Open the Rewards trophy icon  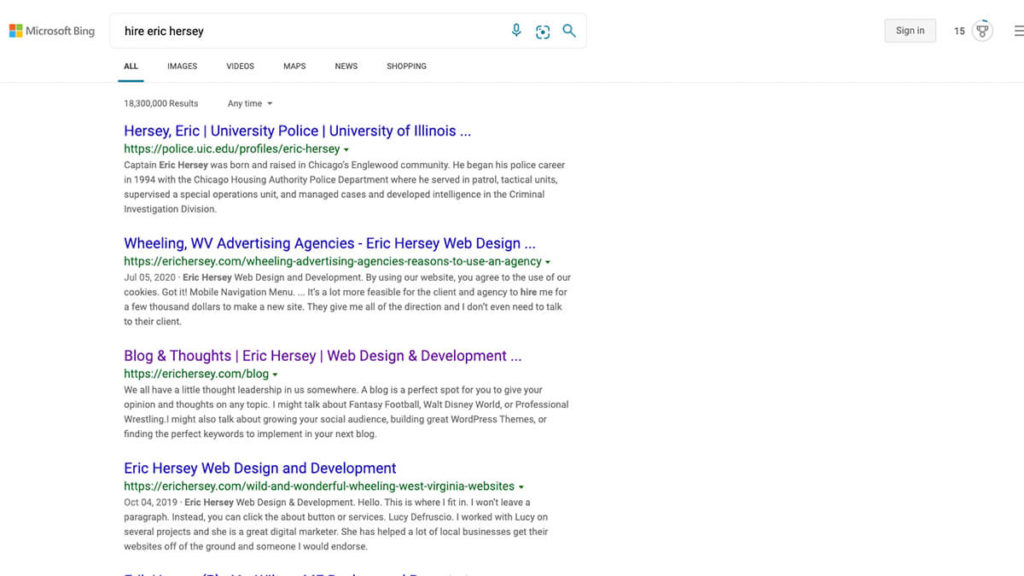(x=982, y=31)
